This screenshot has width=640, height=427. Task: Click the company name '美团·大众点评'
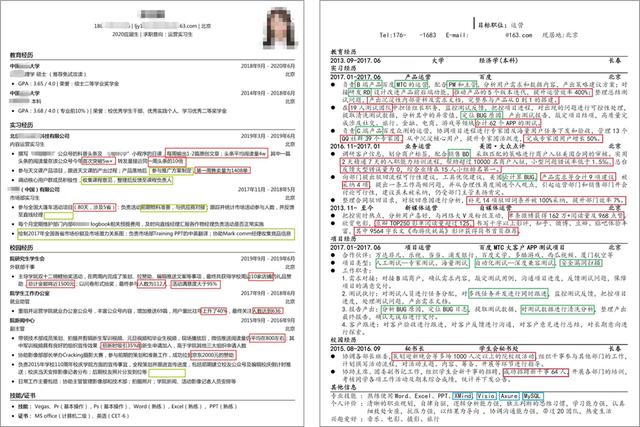coord(501,146)
